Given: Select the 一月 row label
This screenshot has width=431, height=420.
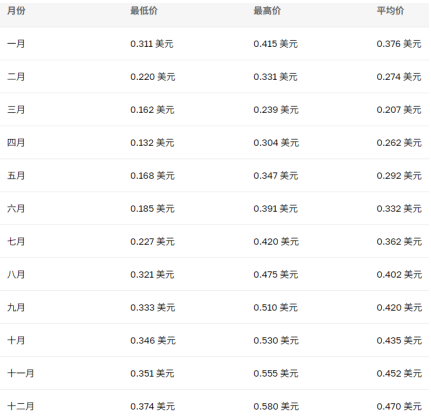Looking at the screenshot, I should coord(16,44).
